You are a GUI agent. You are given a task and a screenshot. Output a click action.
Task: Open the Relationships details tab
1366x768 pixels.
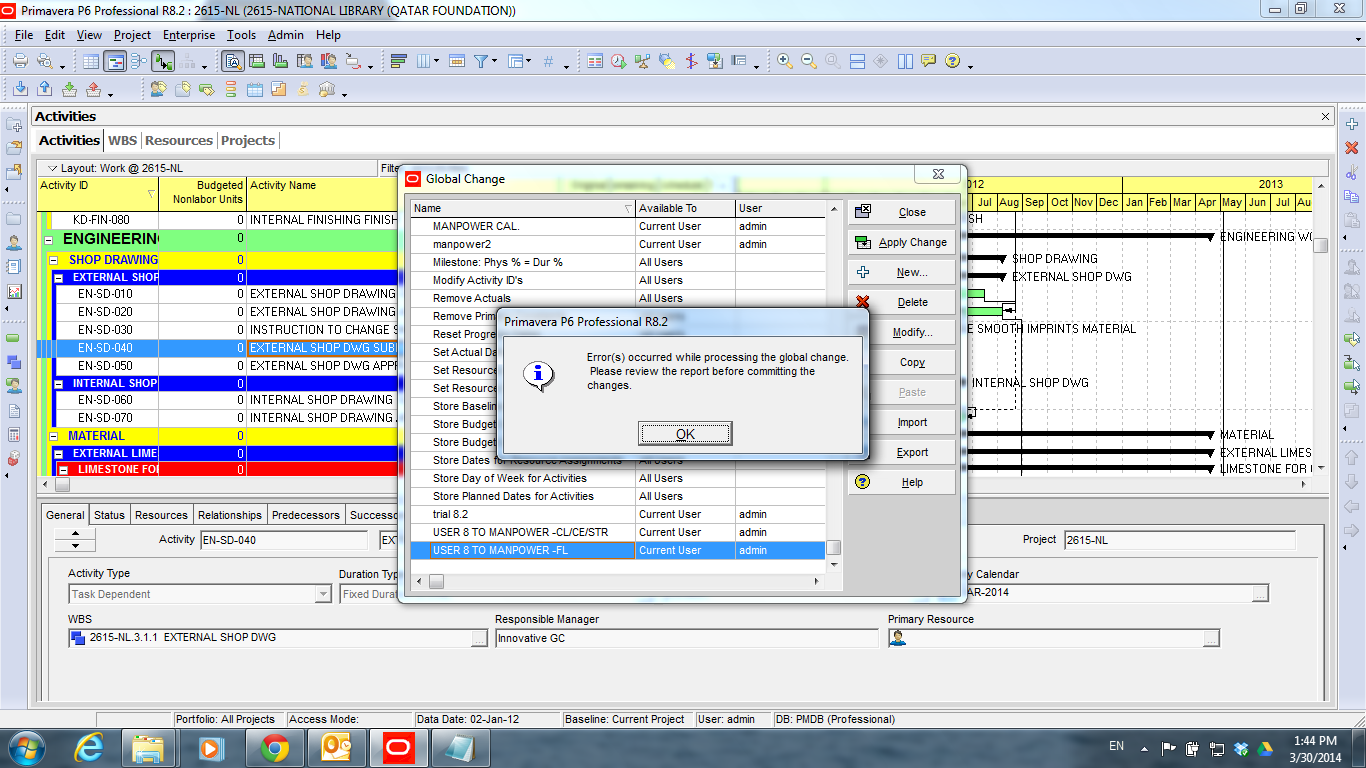tap(230, 515)
